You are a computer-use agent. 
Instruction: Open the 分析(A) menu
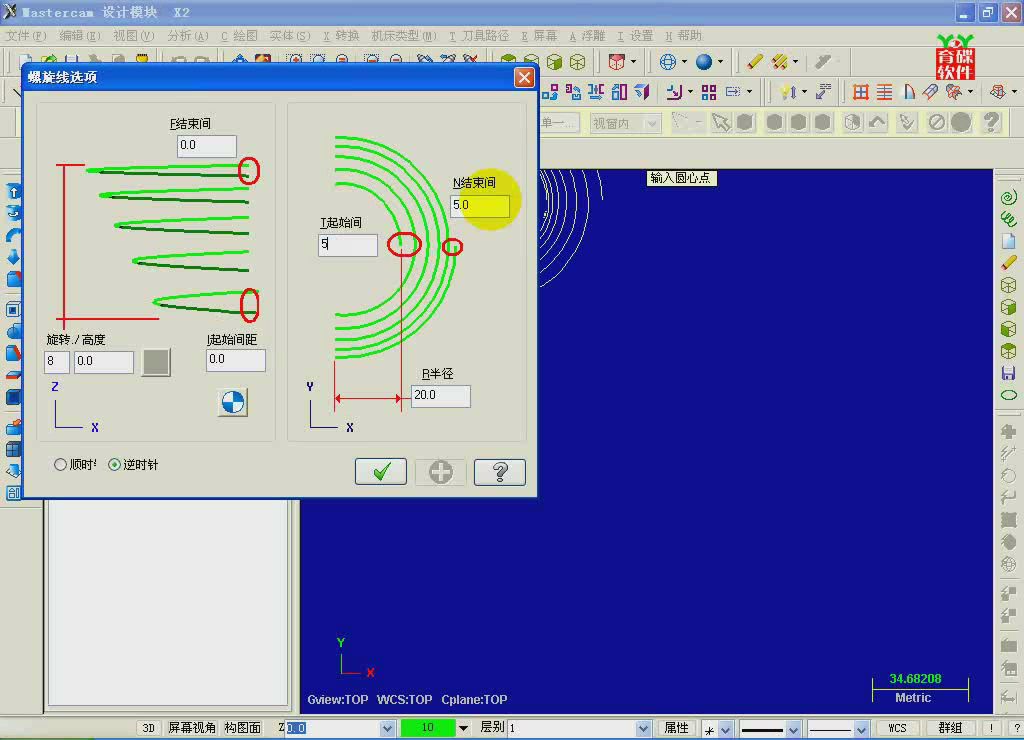pyautogui.click(x=188, y=36)
